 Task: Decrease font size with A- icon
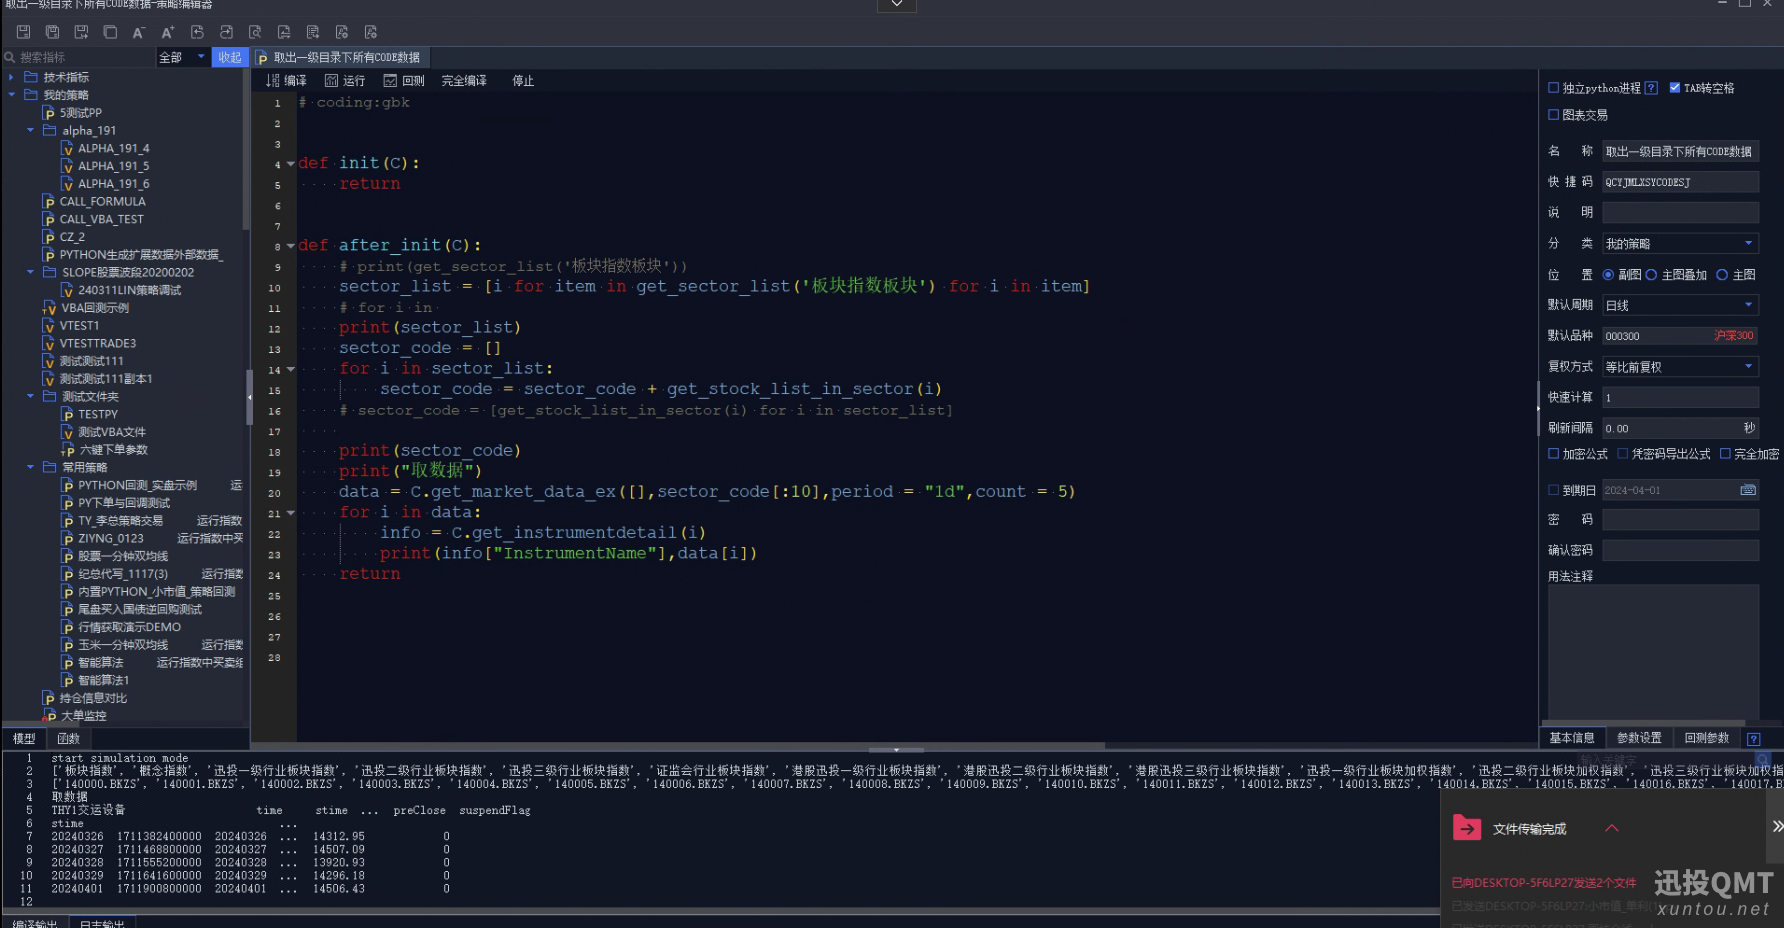pyautogui.click(x=139, y=32)
